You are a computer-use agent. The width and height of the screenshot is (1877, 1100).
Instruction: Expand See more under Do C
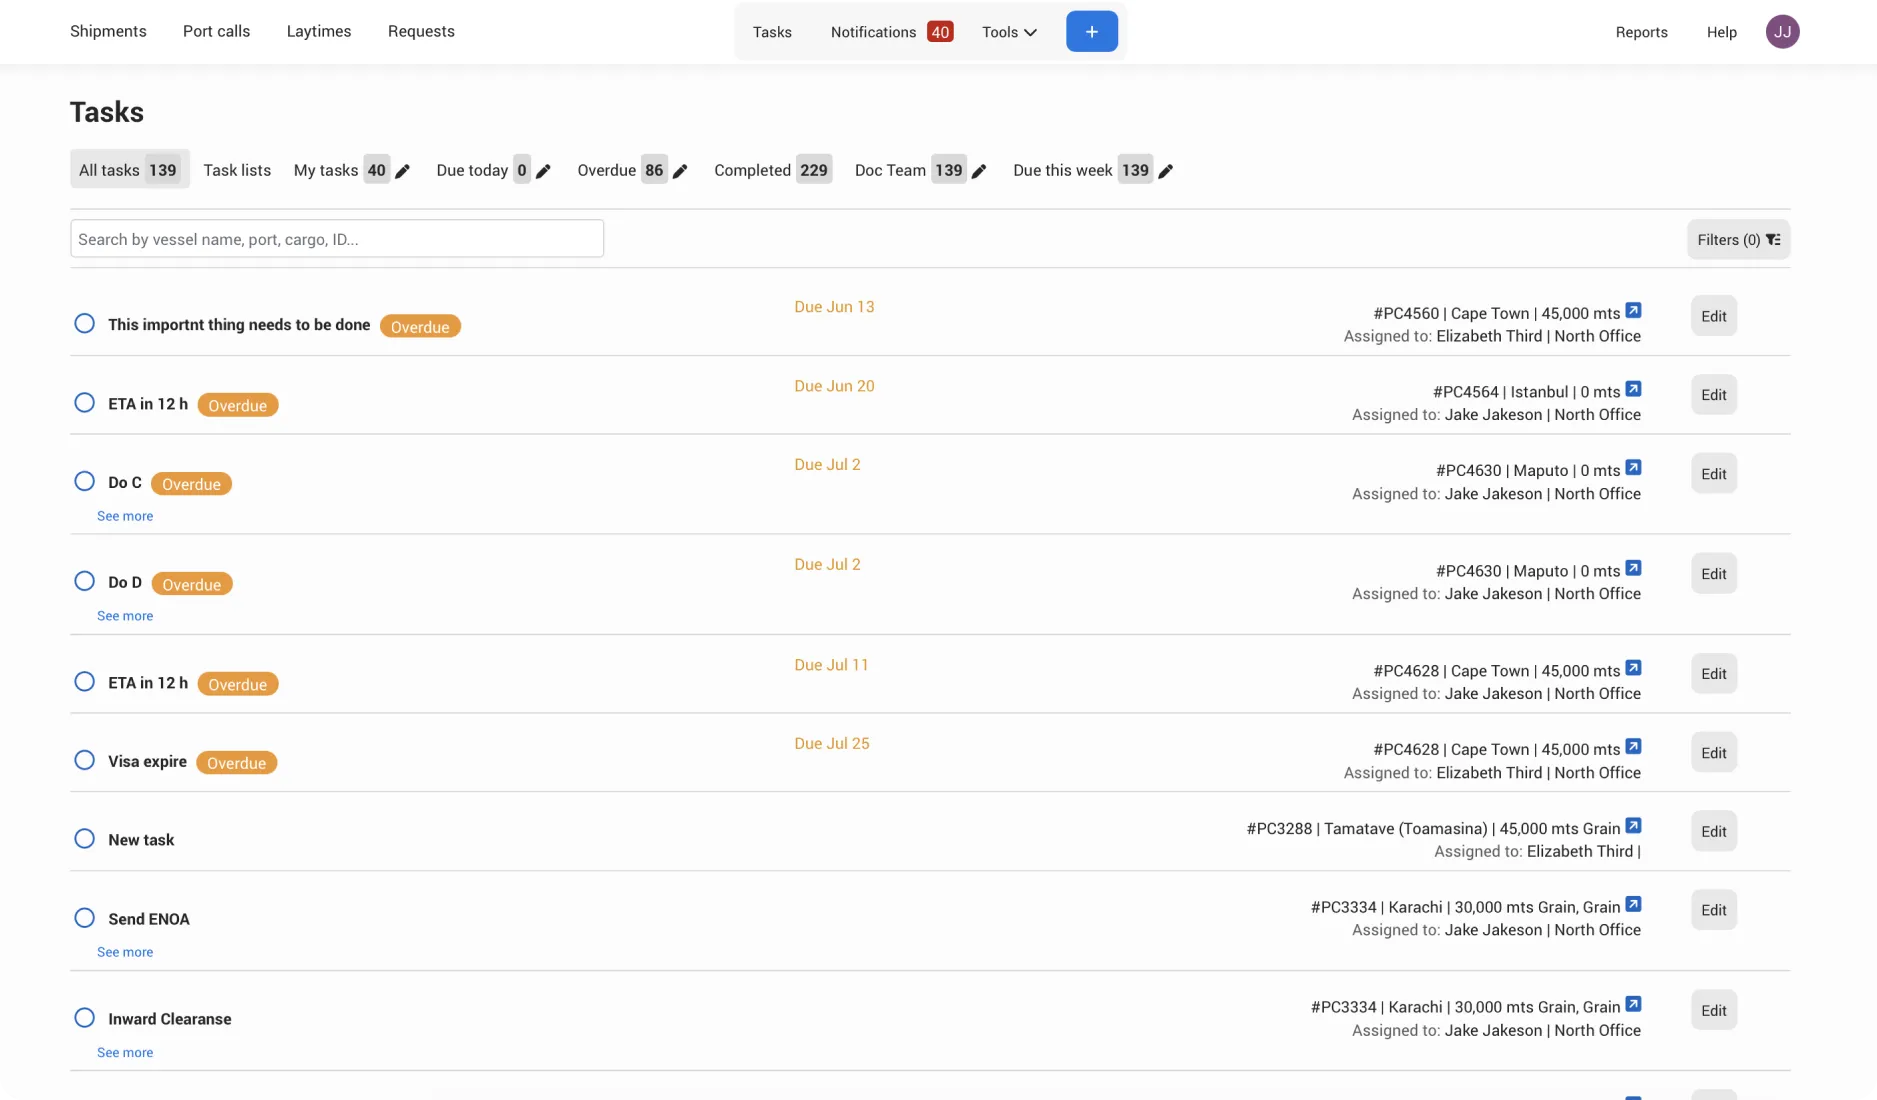tap(125, 516)
